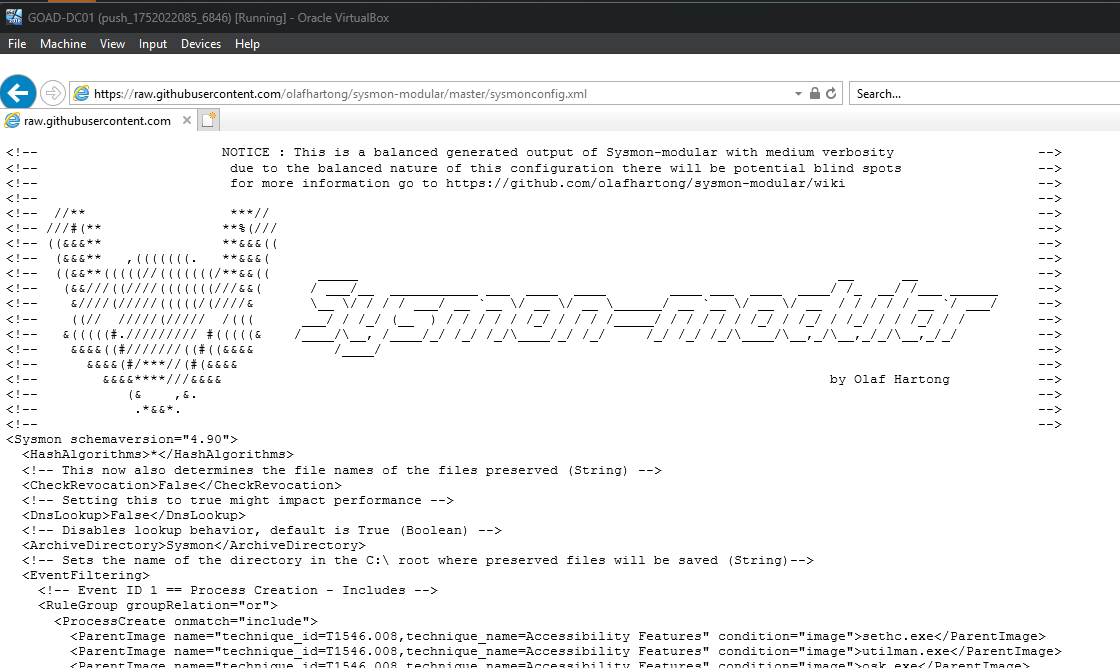Click the DnsLookup False line

click(x=134, y=514)
